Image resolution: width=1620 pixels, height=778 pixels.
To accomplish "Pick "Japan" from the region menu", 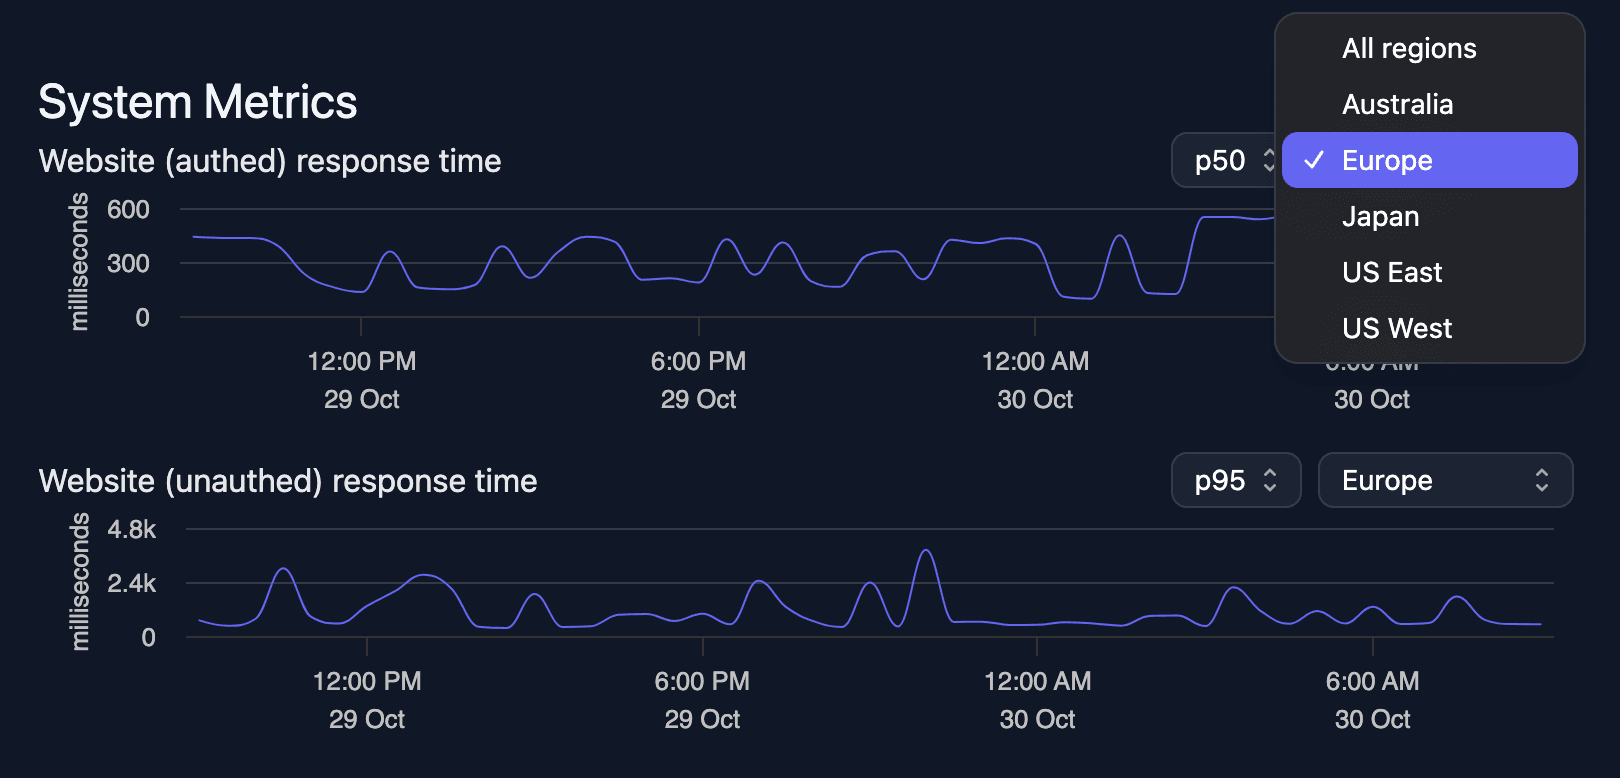I will [1380, 216].
